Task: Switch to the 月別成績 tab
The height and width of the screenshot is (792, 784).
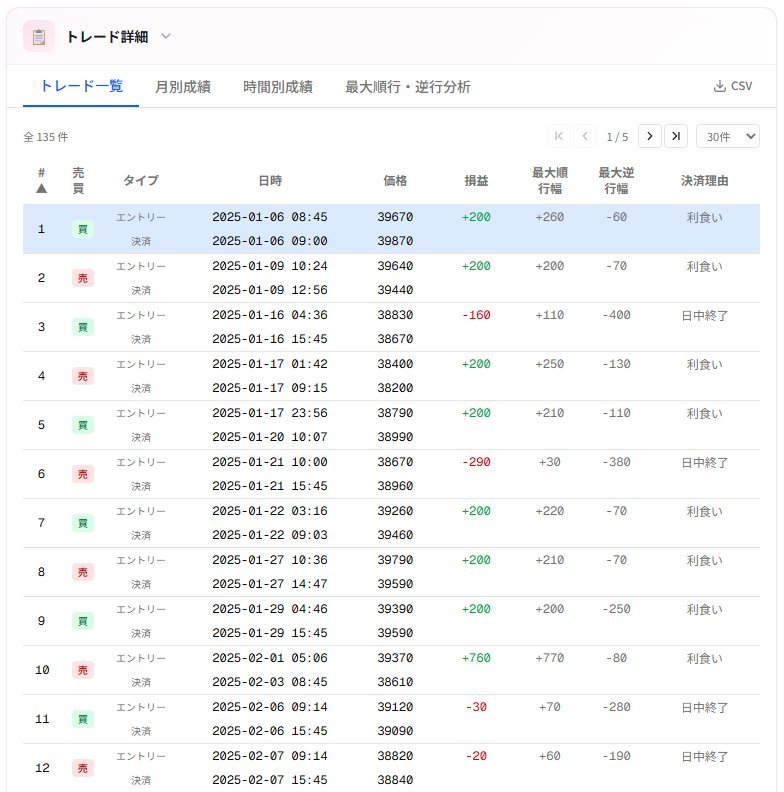Action: pos(182,87)
